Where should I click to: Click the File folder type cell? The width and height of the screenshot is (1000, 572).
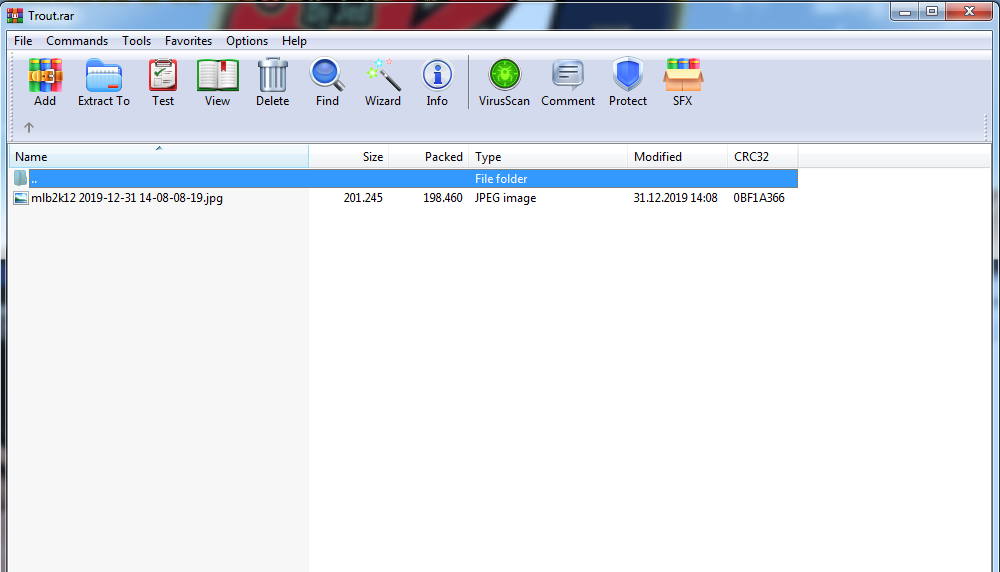(501, 179)
